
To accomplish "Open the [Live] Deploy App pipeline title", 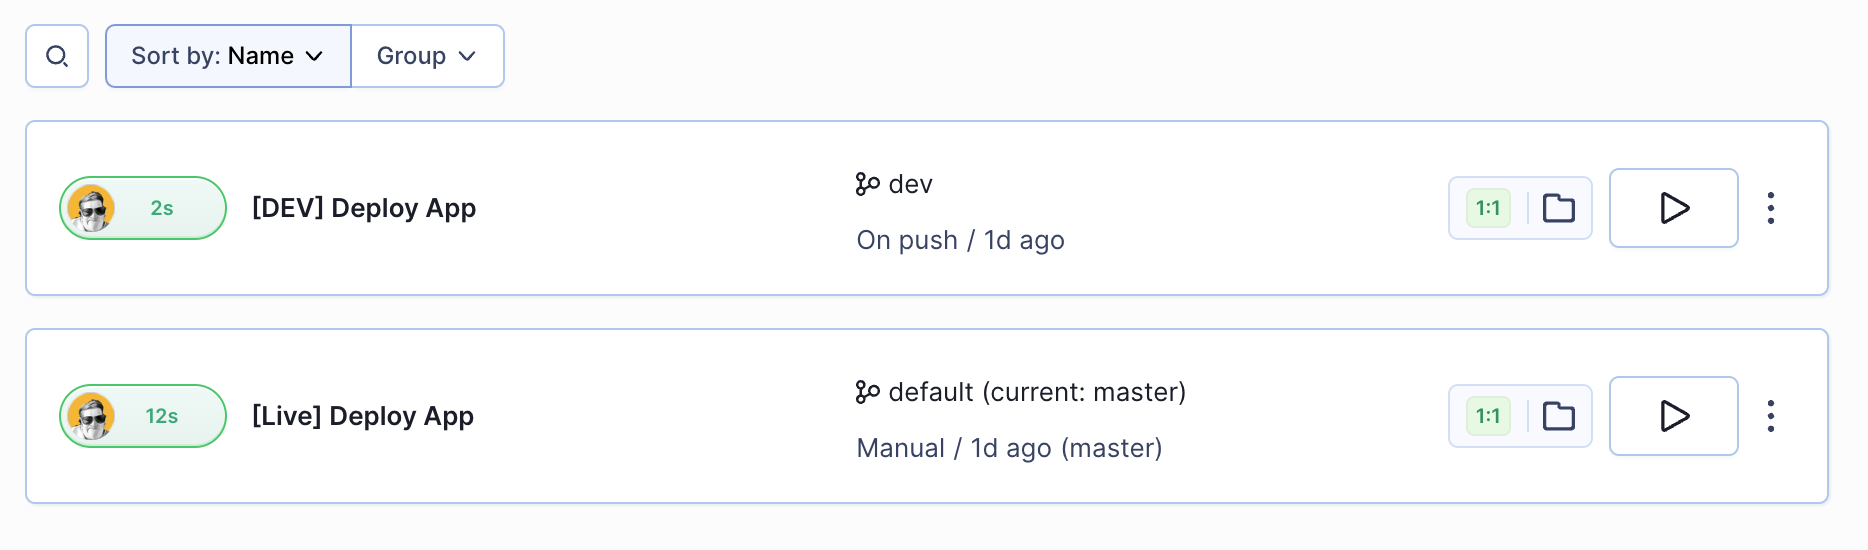I will [363, 416].
